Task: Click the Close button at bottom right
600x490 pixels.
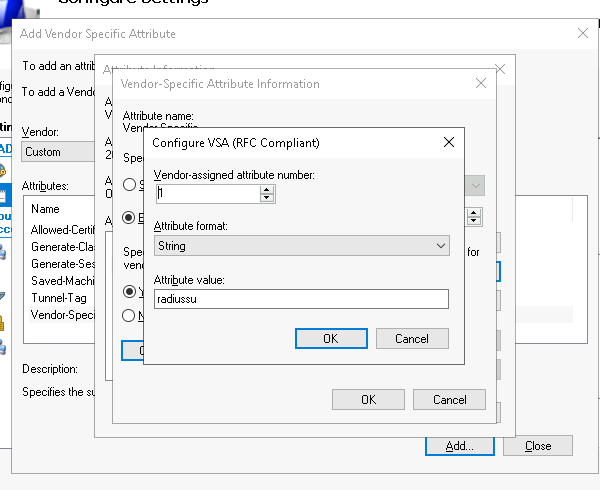Action: click(538, 446)
